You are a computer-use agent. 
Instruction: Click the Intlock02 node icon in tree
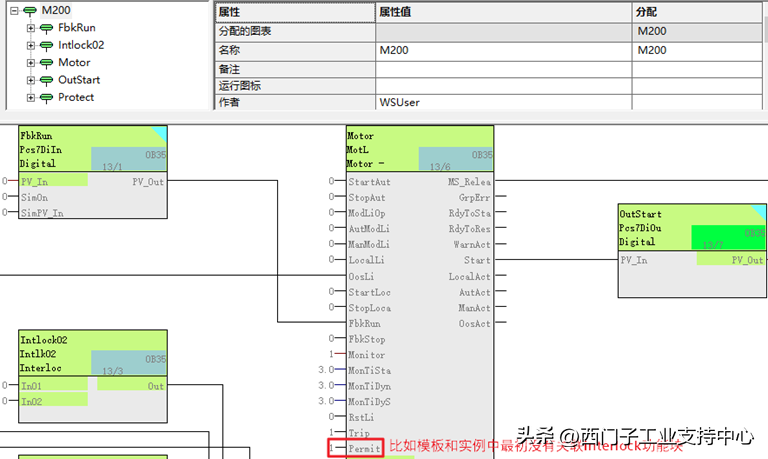point(46,45)
